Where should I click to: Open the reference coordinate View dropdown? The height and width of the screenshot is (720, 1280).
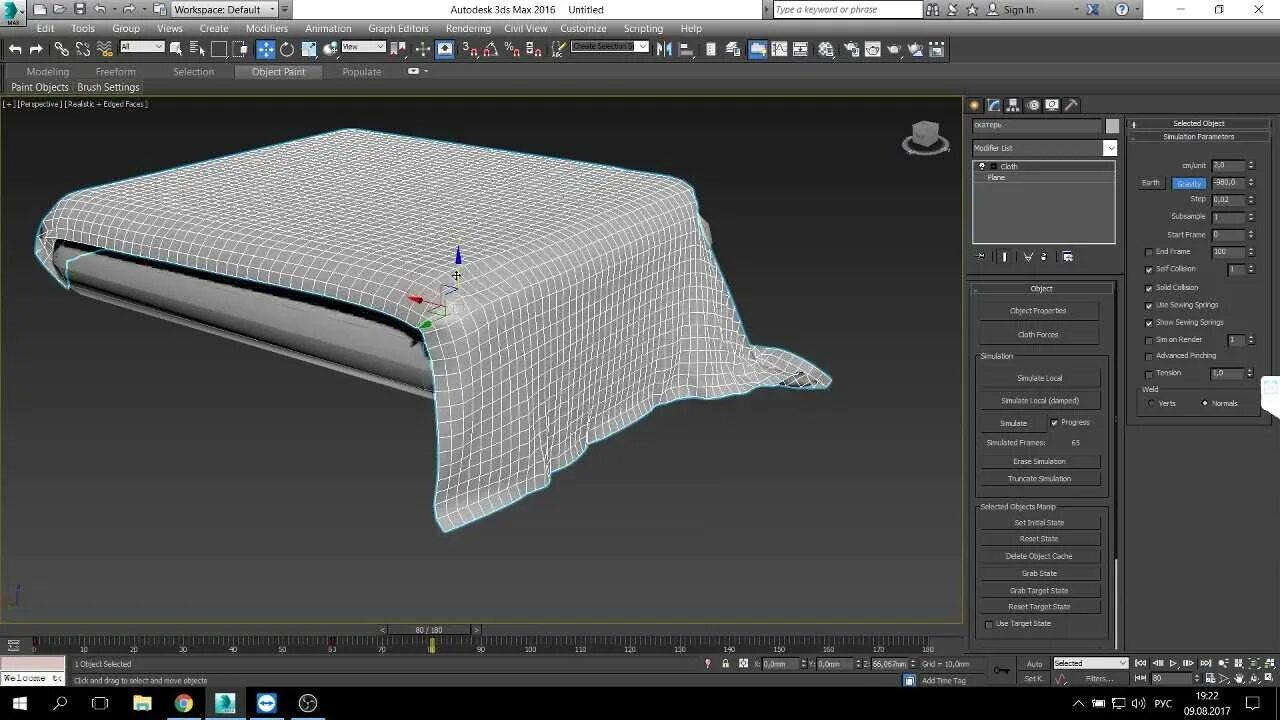point(363,47)
